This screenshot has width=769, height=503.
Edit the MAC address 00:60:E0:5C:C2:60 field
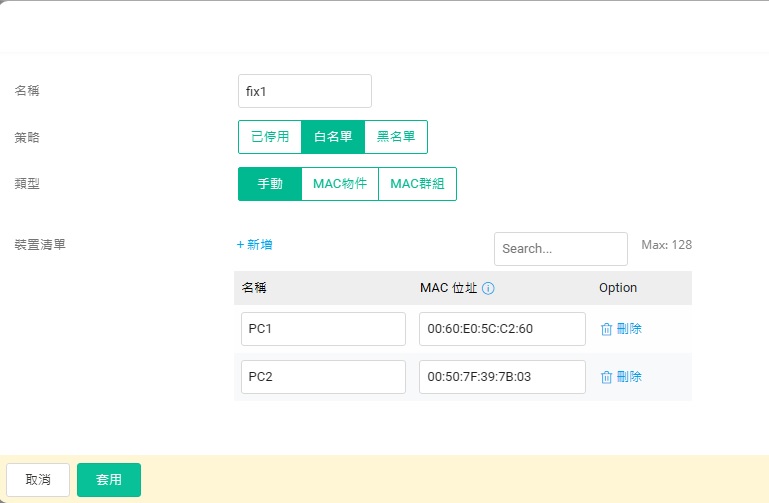pos(502,329)
